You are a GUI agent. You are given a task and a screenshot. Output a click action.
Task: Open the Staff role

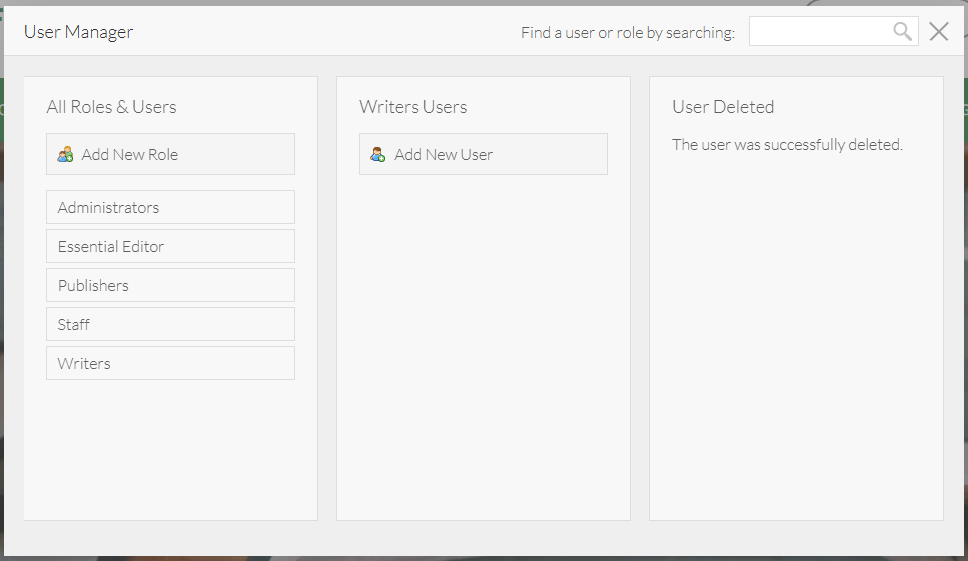[x=170, y=324]
